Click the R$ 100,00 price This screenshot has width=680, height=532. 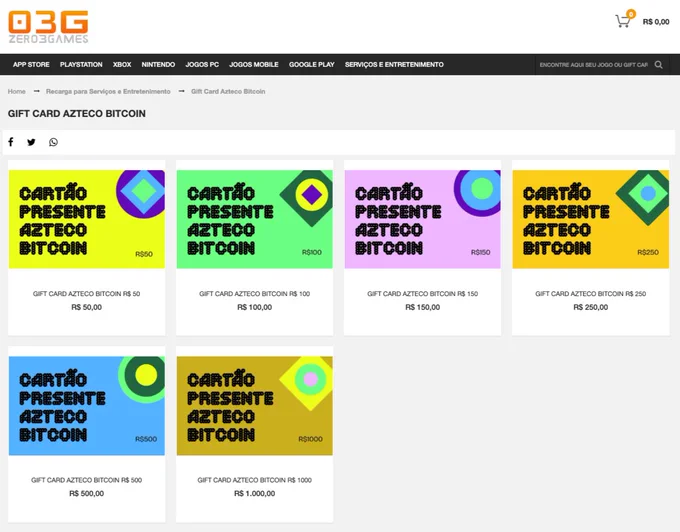click(255, 307)
